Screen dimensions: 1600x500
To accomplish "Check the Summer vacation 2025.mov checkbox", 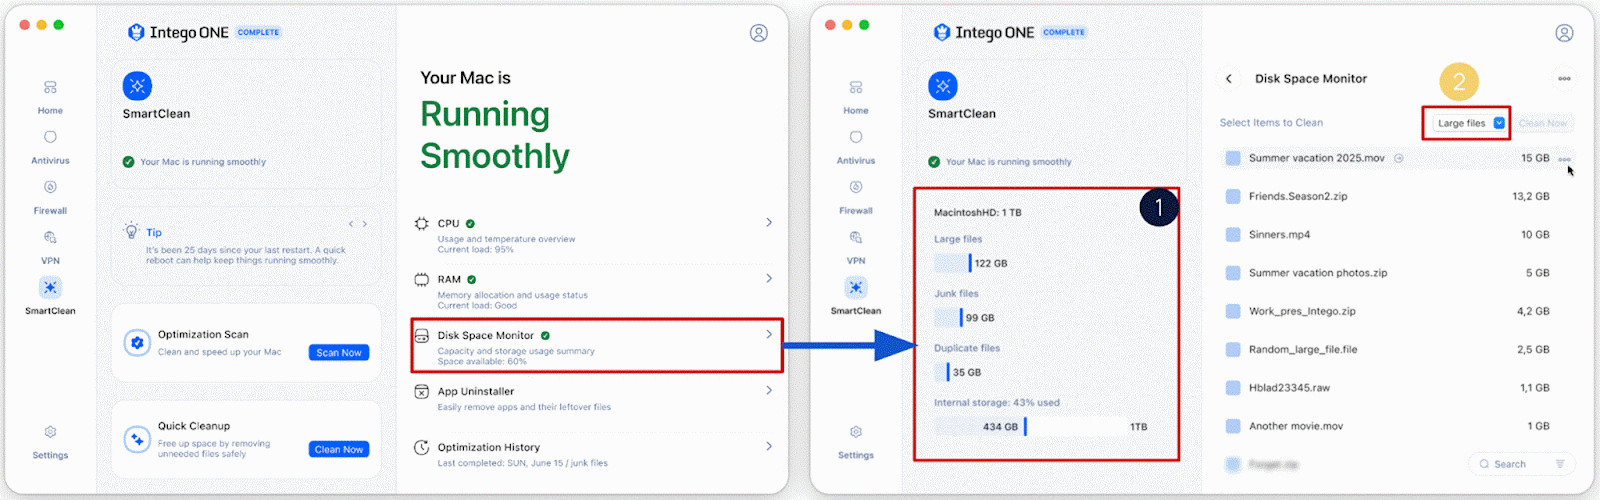I will click(1233, 158).
